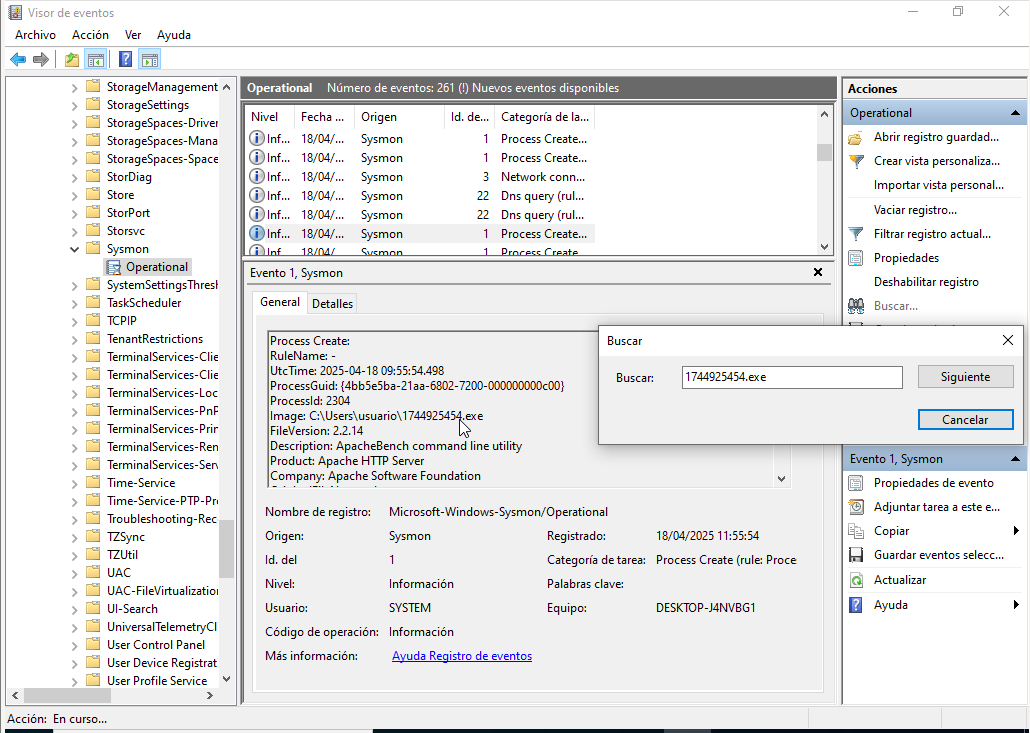Click the Image path line in event description

376,416
